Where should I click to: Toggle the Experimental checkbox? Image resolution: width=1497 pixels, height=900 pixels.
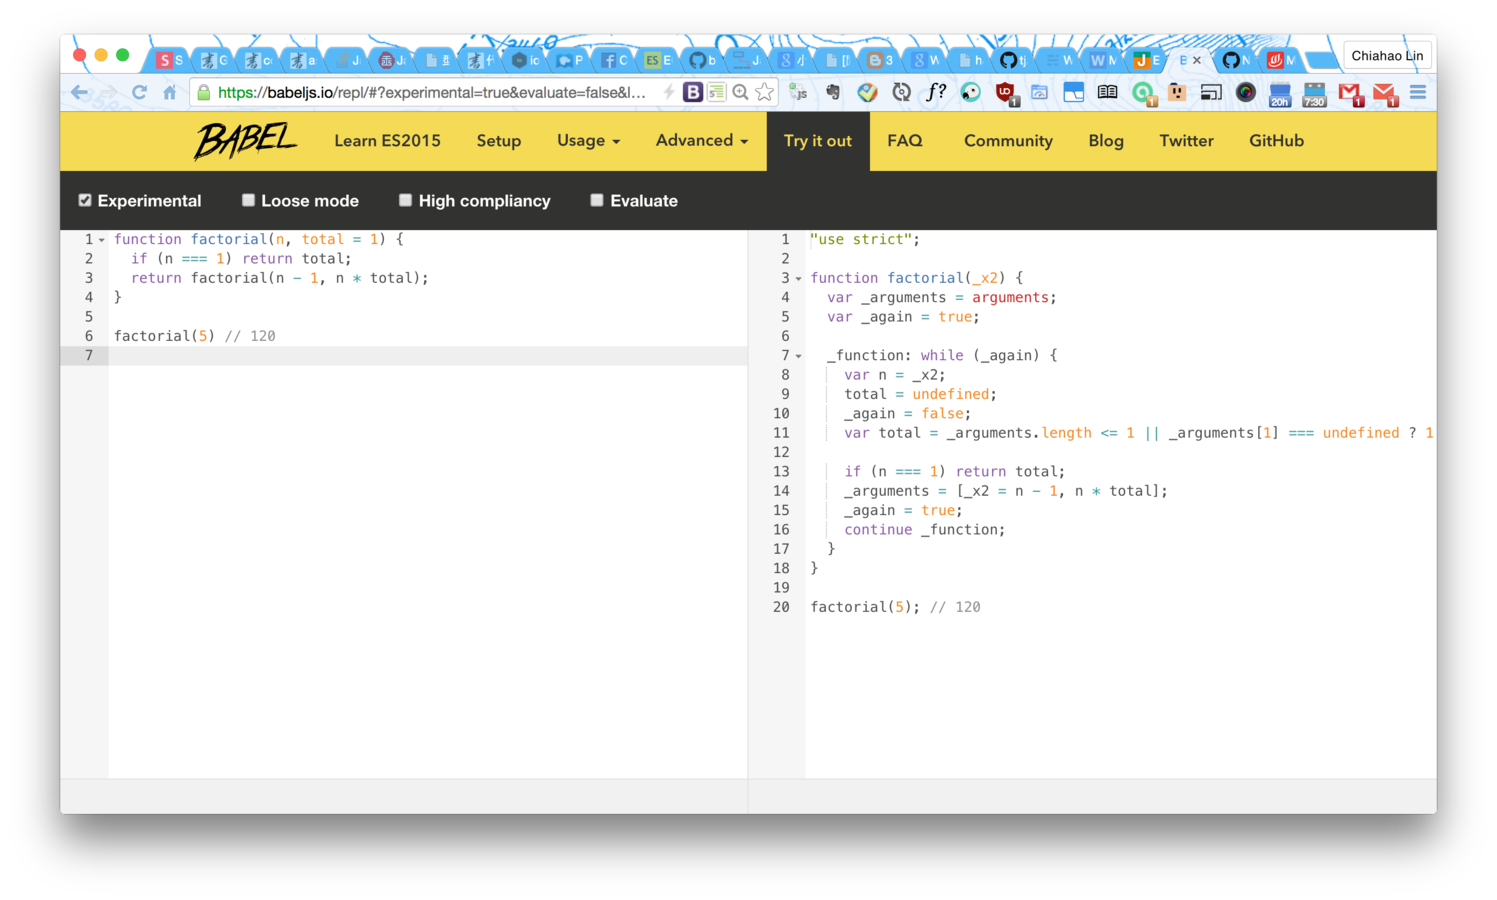[85, 200]
